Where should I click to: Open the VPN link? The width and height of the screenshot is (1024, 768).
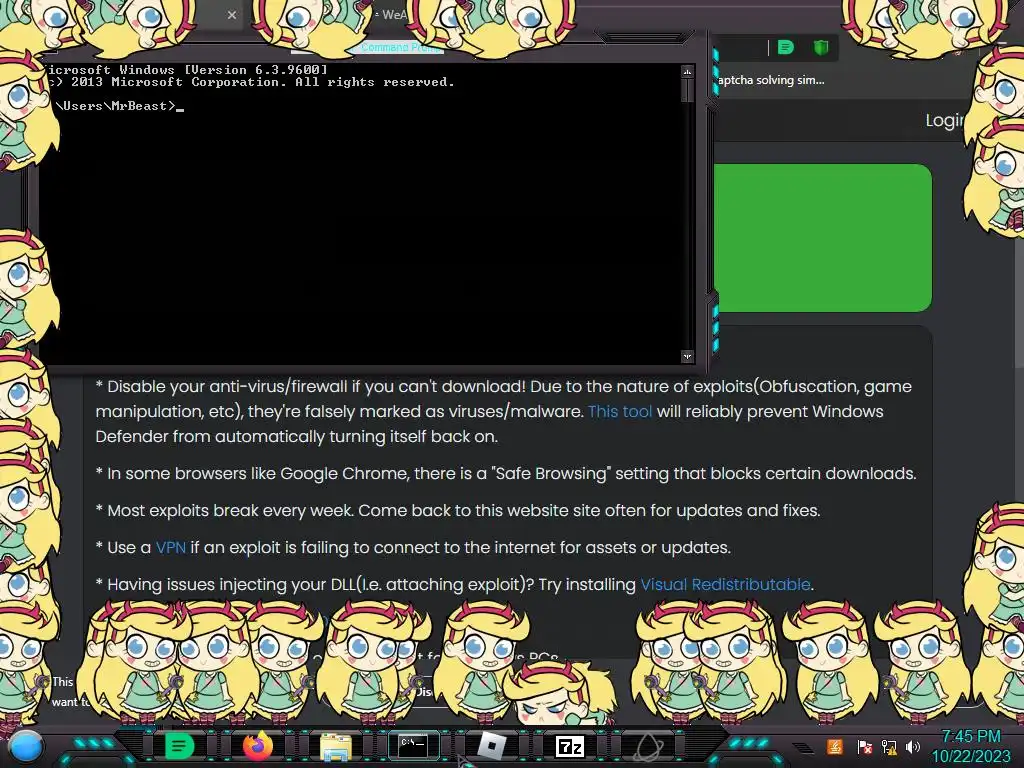click(x=170, y=547)
